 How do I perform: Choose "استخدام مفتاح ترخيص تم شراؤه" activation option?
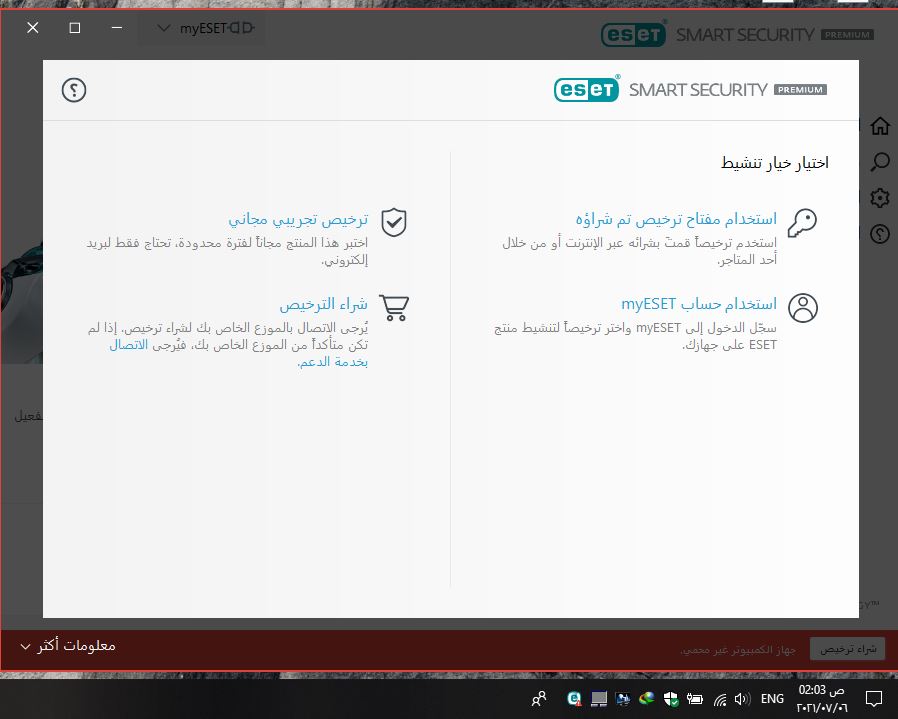click(x=676, y=219)
